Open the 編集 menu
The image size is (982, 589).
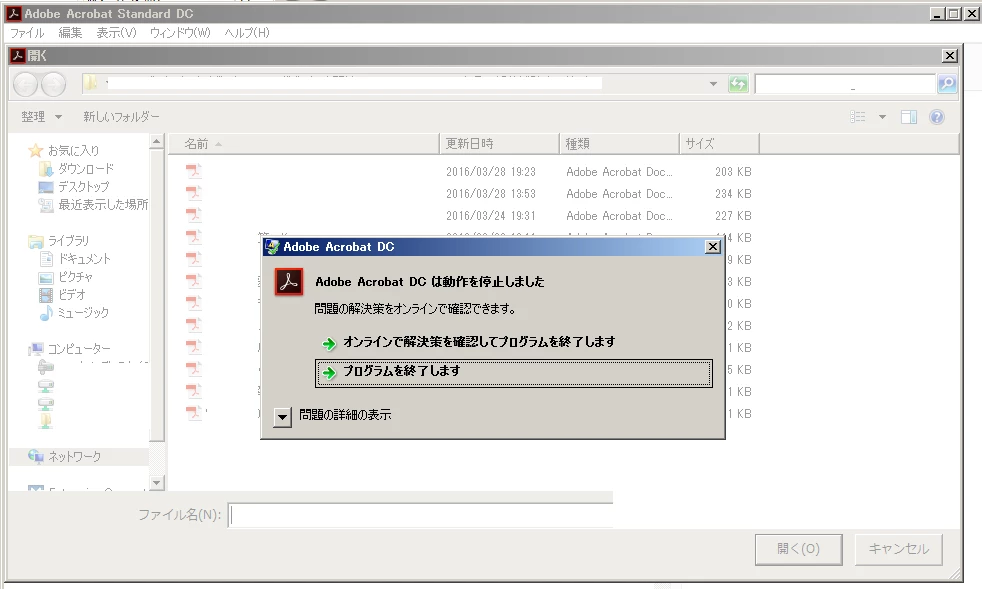(70, 33)
